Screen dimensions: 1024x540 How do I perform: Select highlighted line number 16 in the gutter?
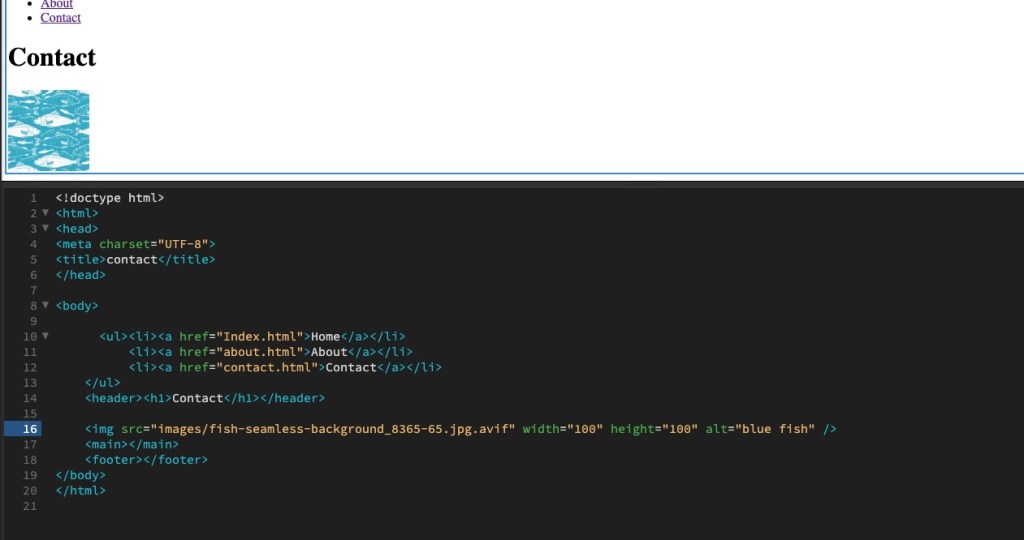coord(31,429)
